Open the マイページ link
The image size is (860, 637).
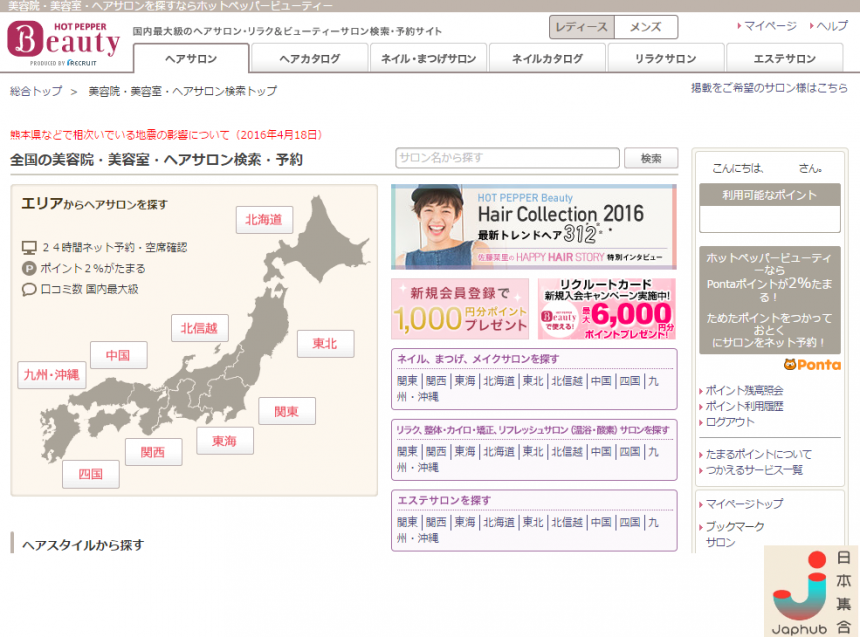(x=770, y=26)
